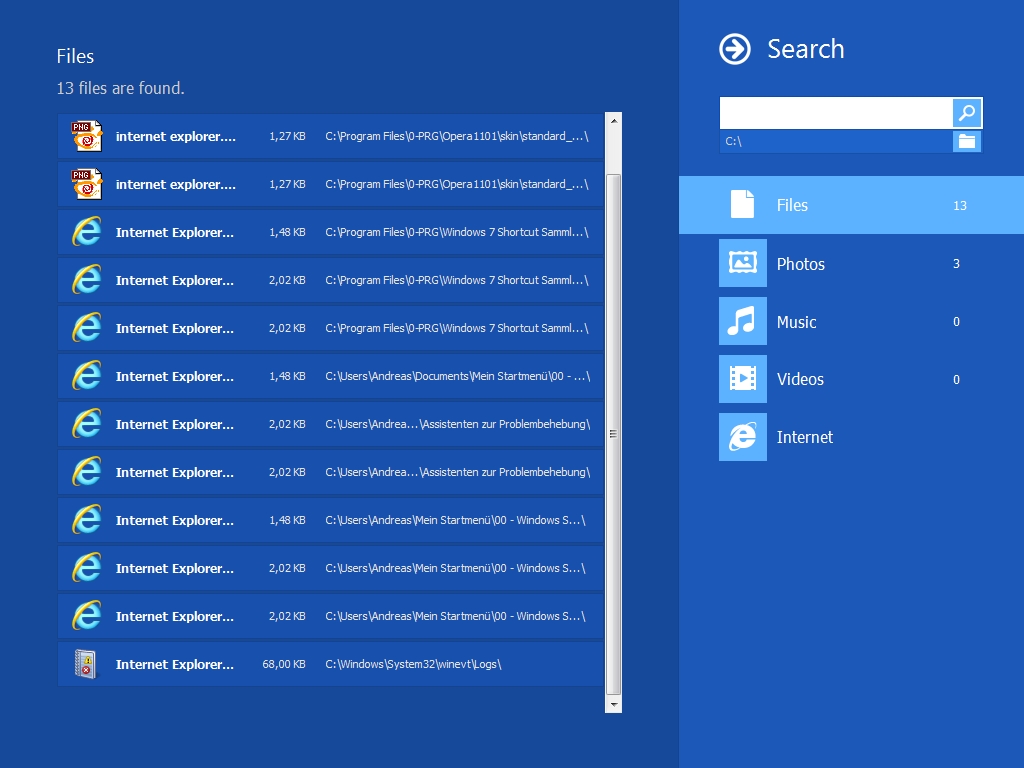Click inside the search text box
The image size is (1024, 768).
coord(836,113)
